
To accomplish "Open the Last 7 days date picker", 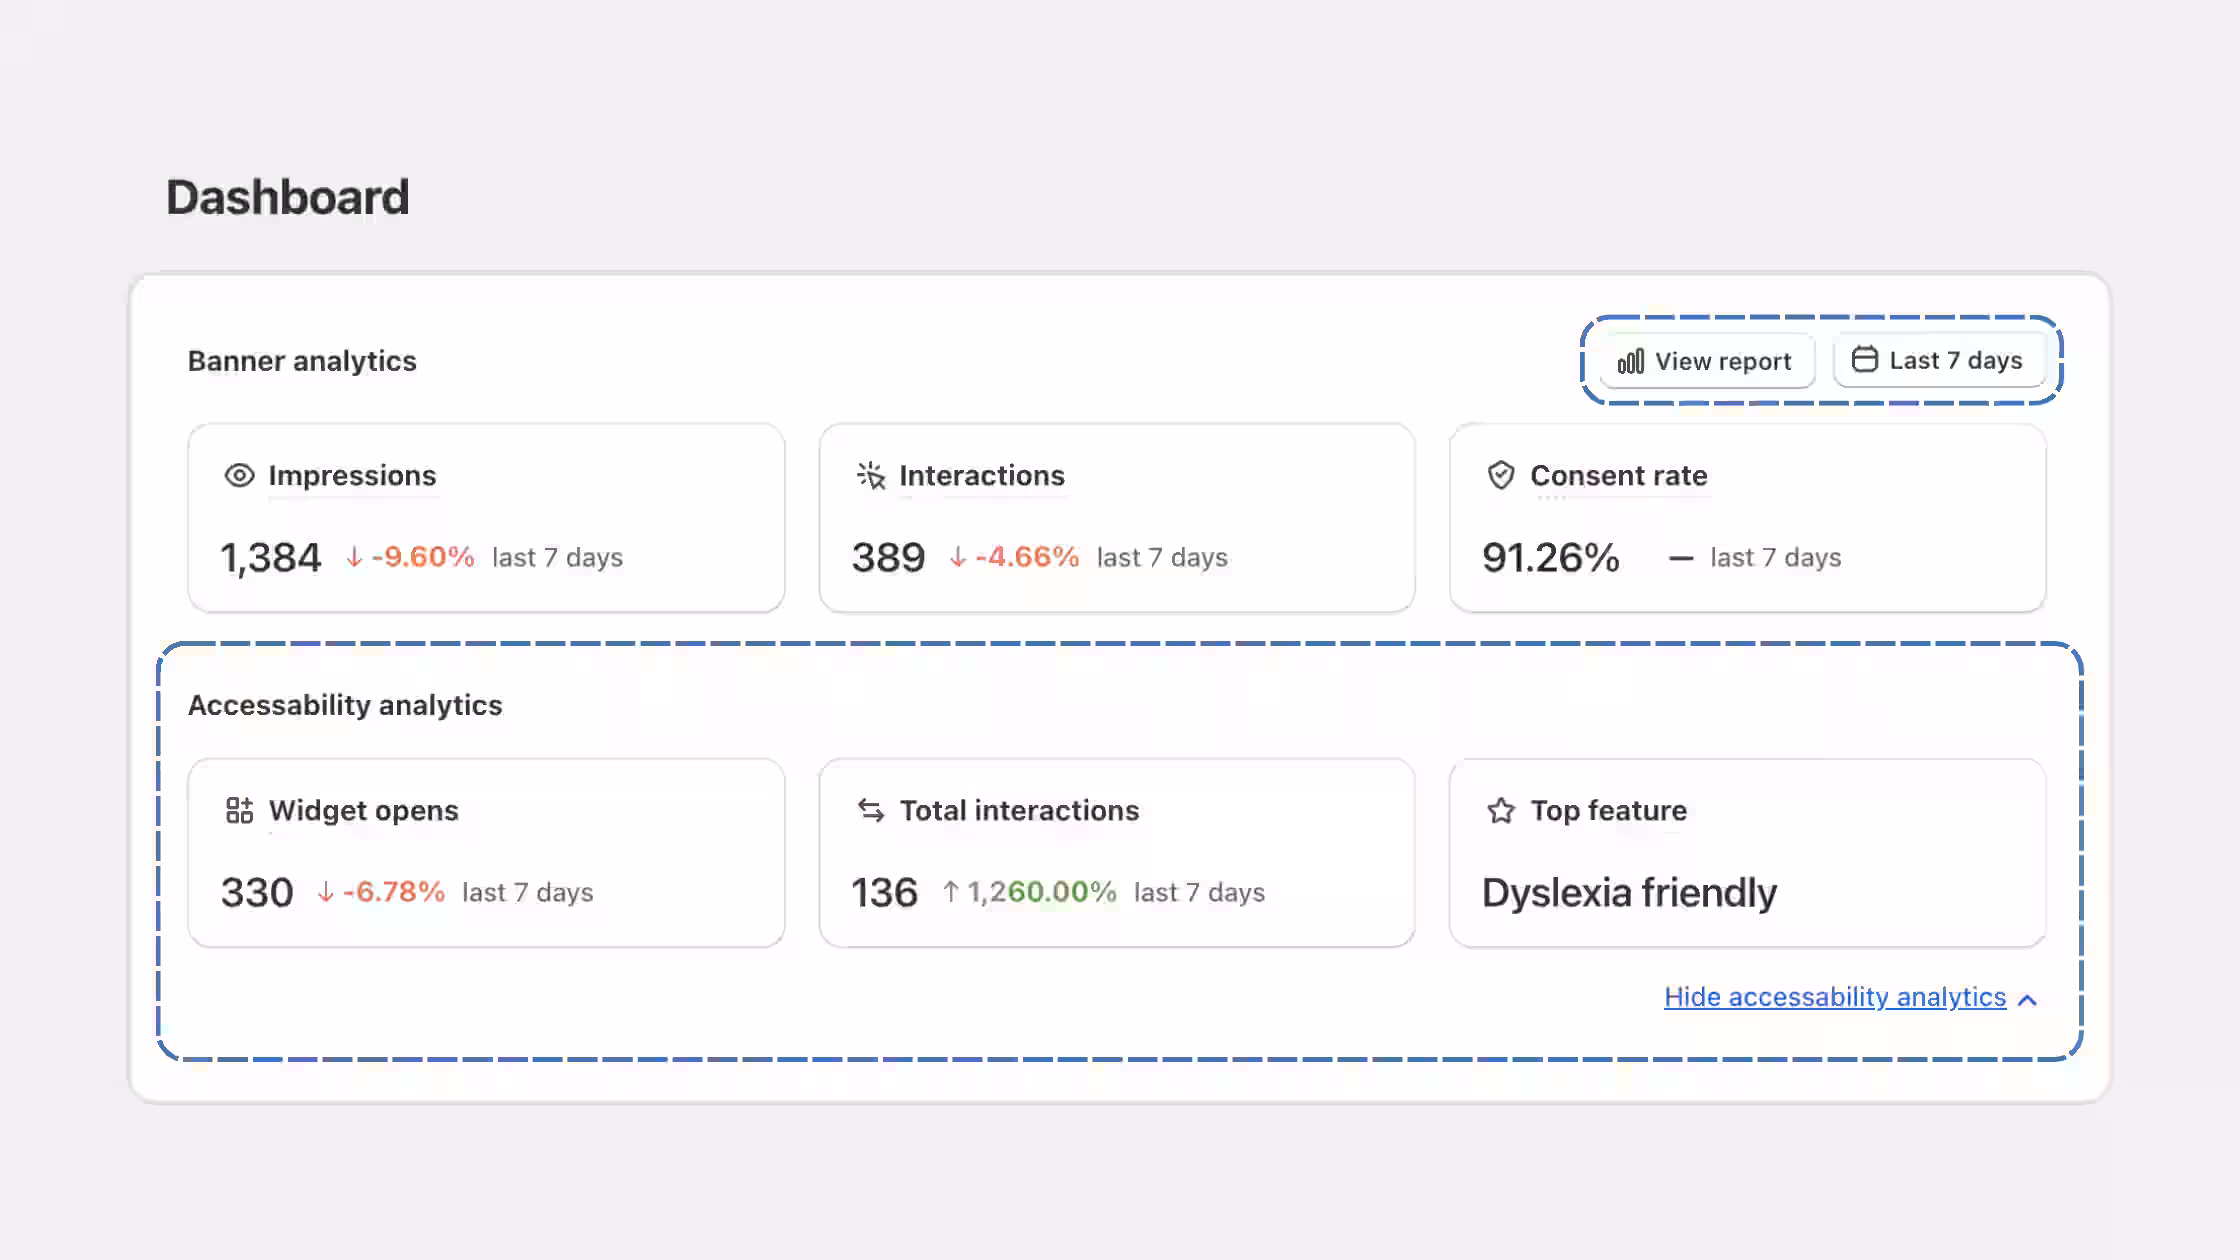I will (1938, 360).
